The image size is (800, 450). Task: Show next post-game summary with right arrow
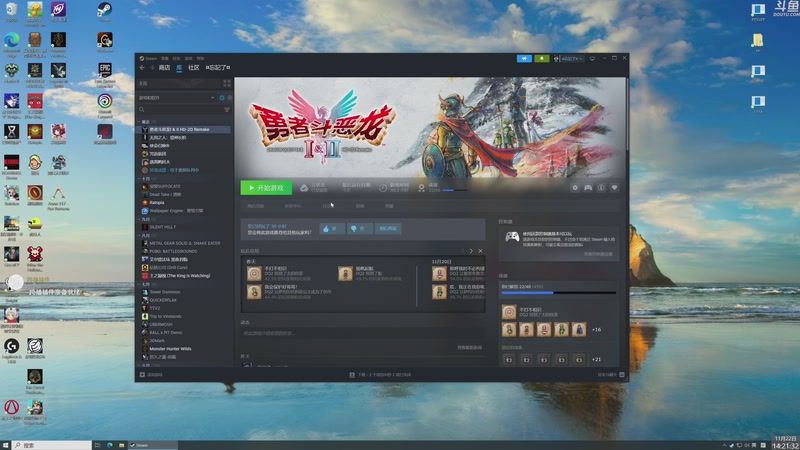click(471, 251)
